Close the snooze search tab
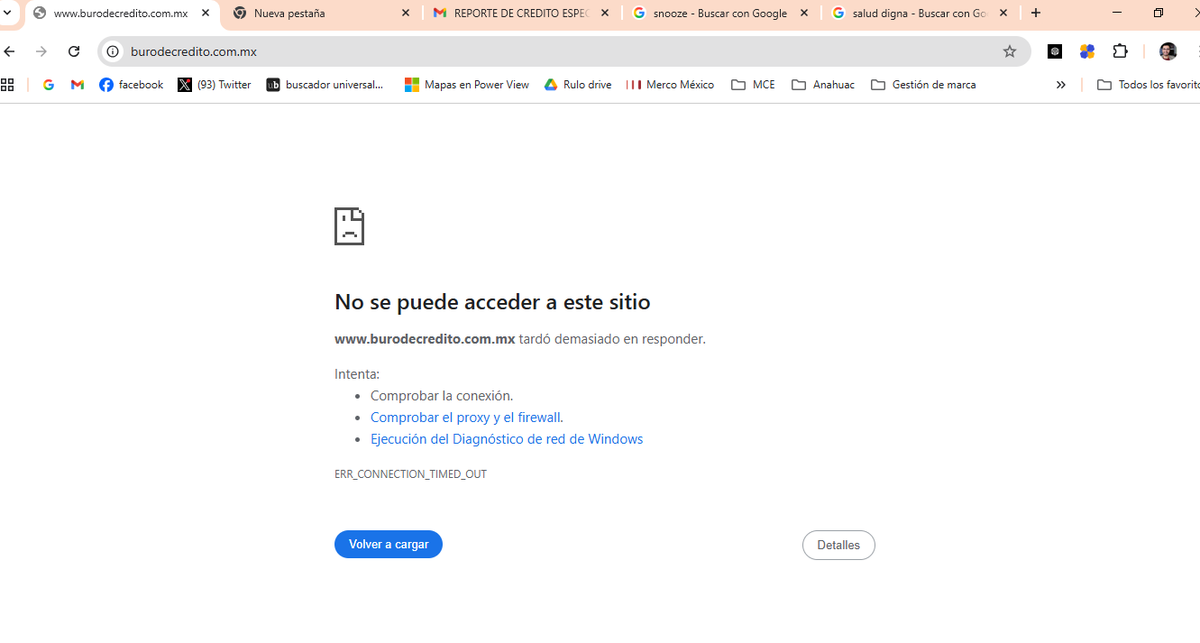The image size is (1200, 643). 804,13
